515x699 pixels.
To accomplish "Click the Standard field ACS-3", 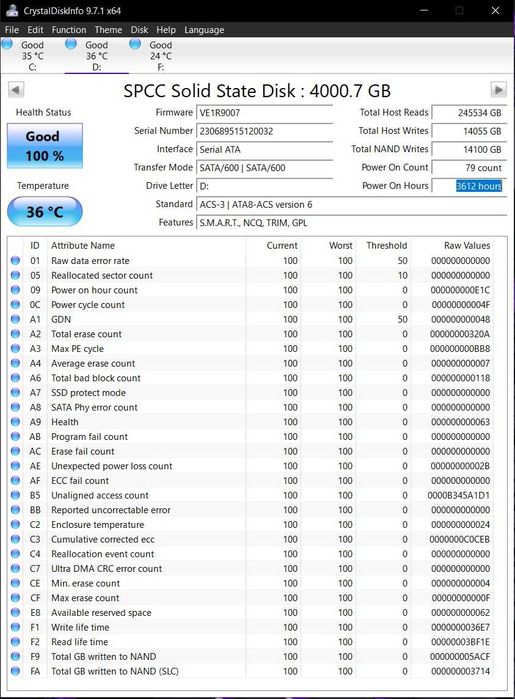I will pos(351,205).
